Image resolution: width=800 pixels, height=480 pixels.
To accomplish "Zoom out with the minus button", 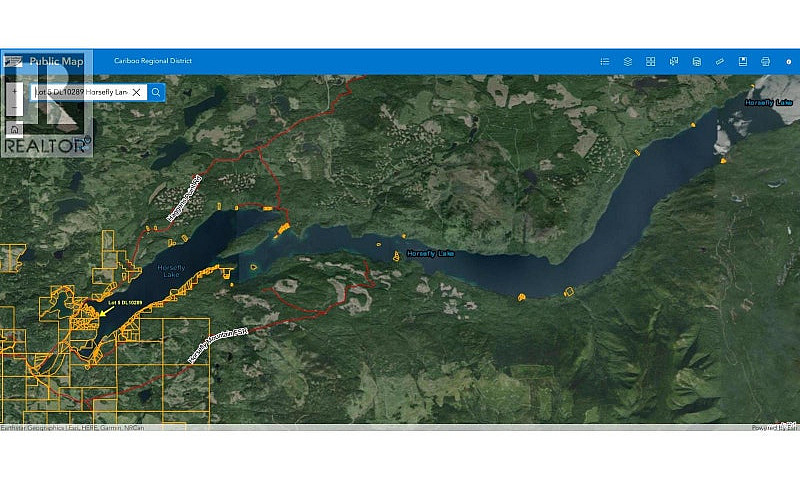I will pos(14,108).
